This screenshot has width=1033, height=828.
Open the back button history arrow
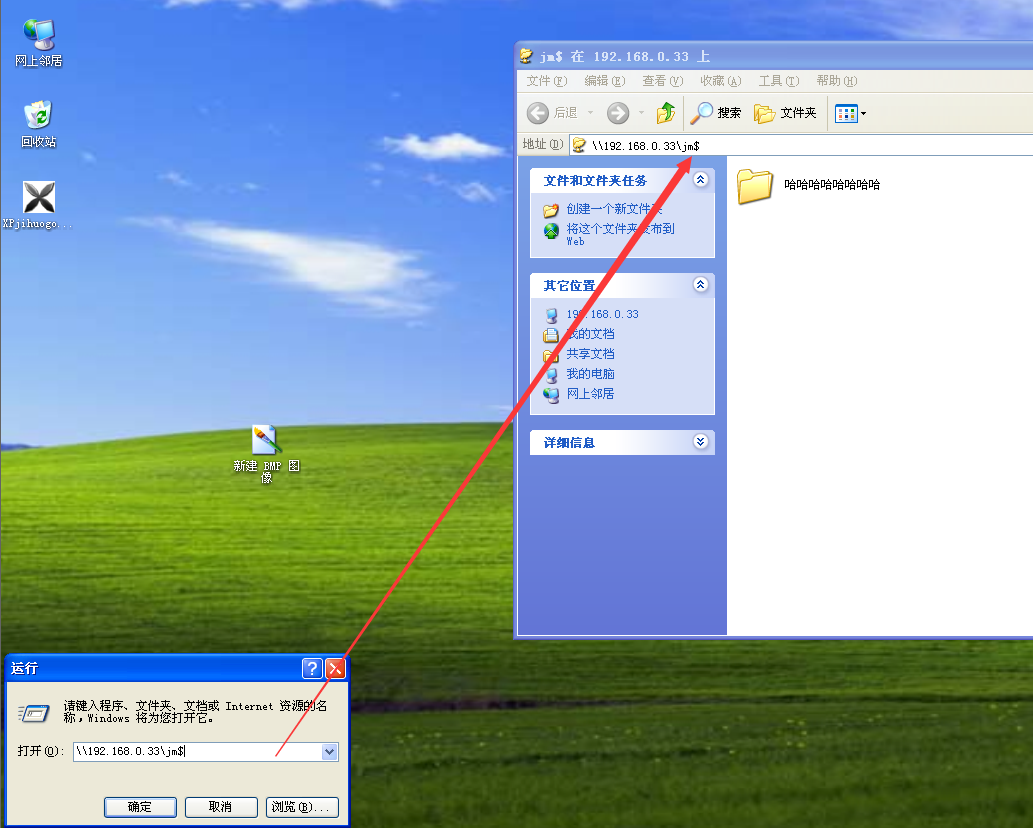point(590,113)
